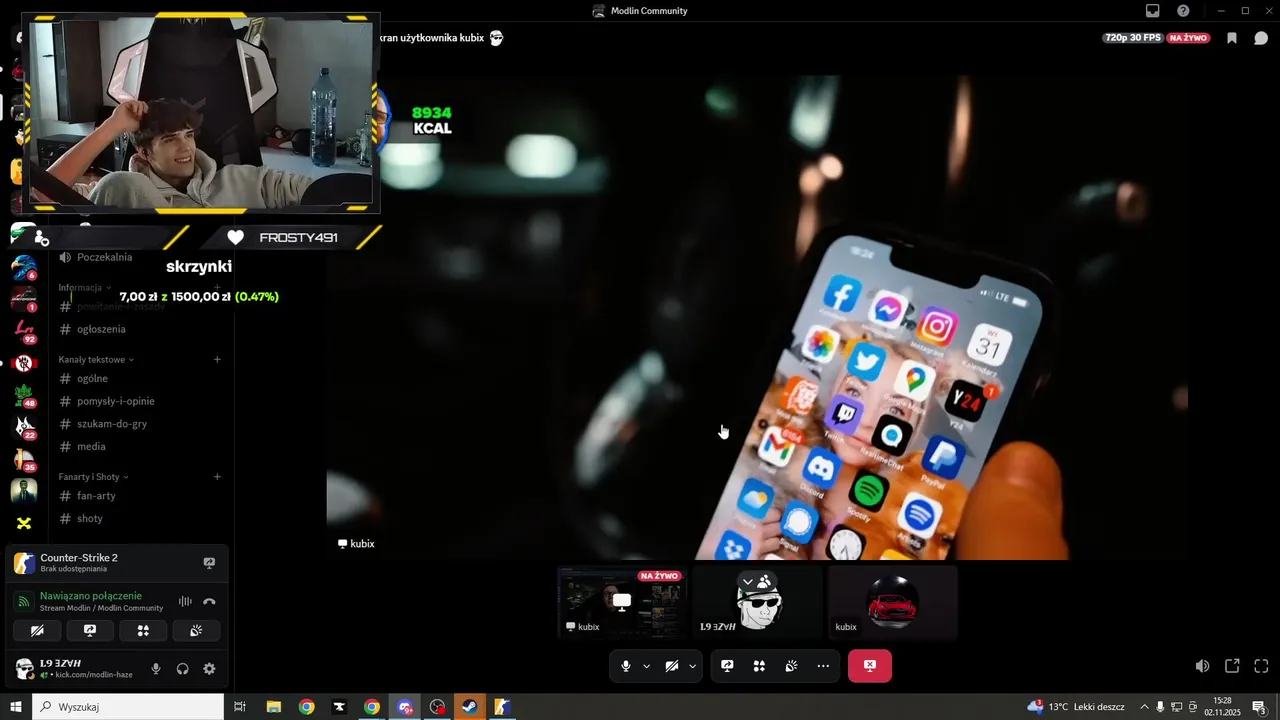Open the soundboard in the voice panel
The image size is (1280, 720).
(196, 631)
